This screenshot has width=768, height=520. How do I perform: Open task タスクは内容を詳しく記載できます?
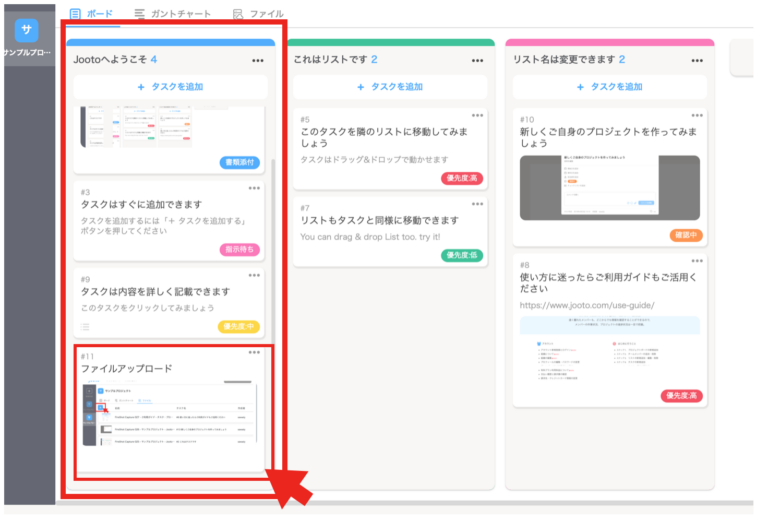[155, 292]
